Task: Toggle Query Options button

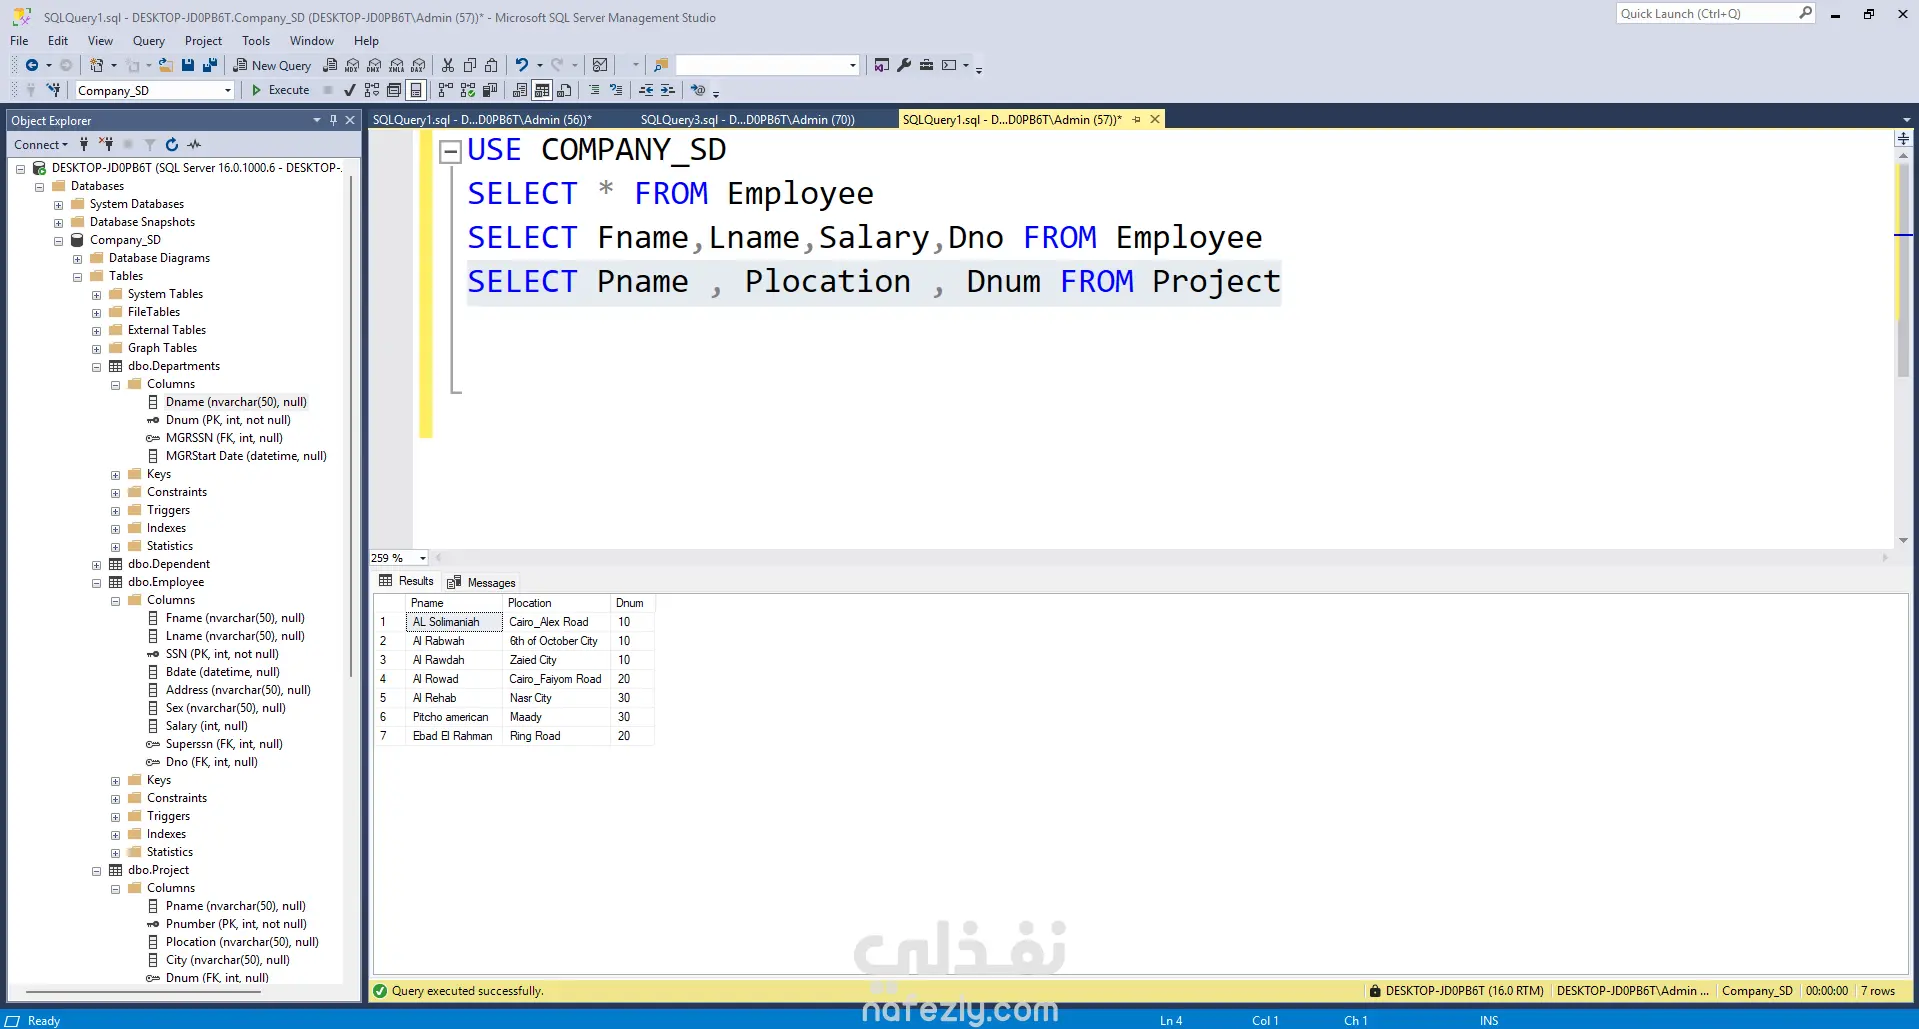Action: [x=394, y=90]
